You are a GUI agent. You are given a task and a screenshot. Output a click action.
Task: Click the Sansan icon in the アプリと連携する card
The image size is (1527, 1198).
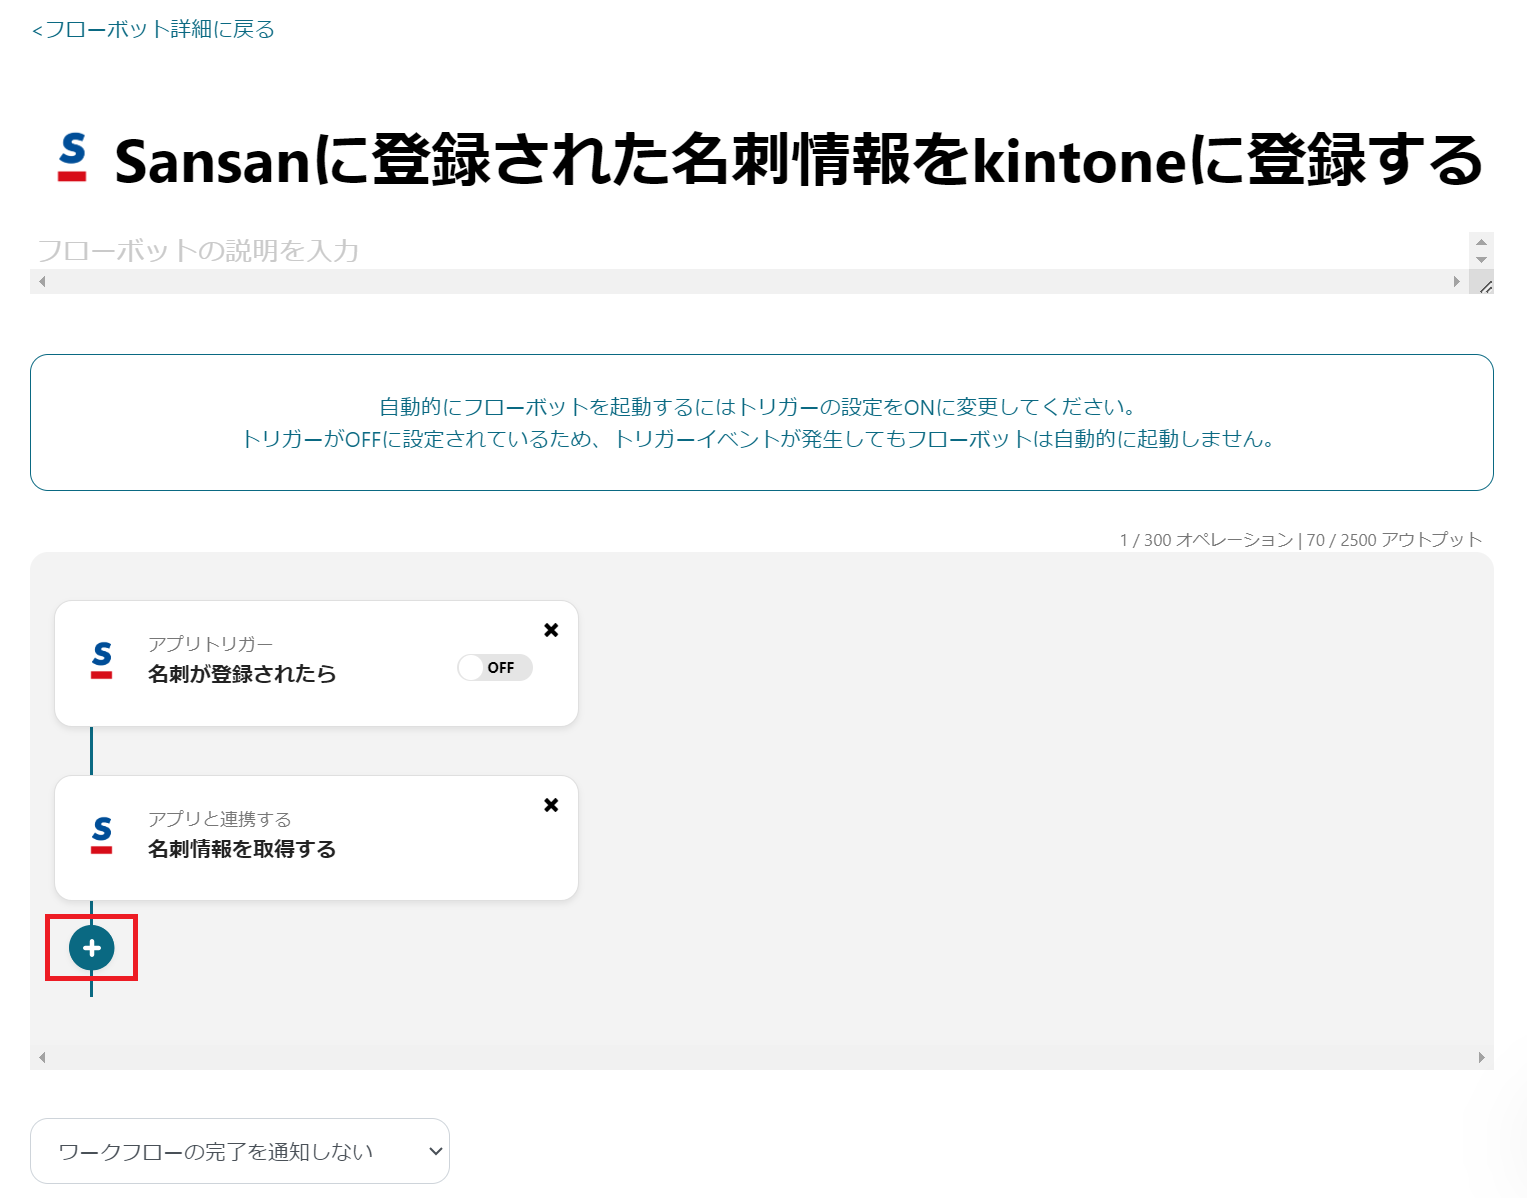coord(101,835)
